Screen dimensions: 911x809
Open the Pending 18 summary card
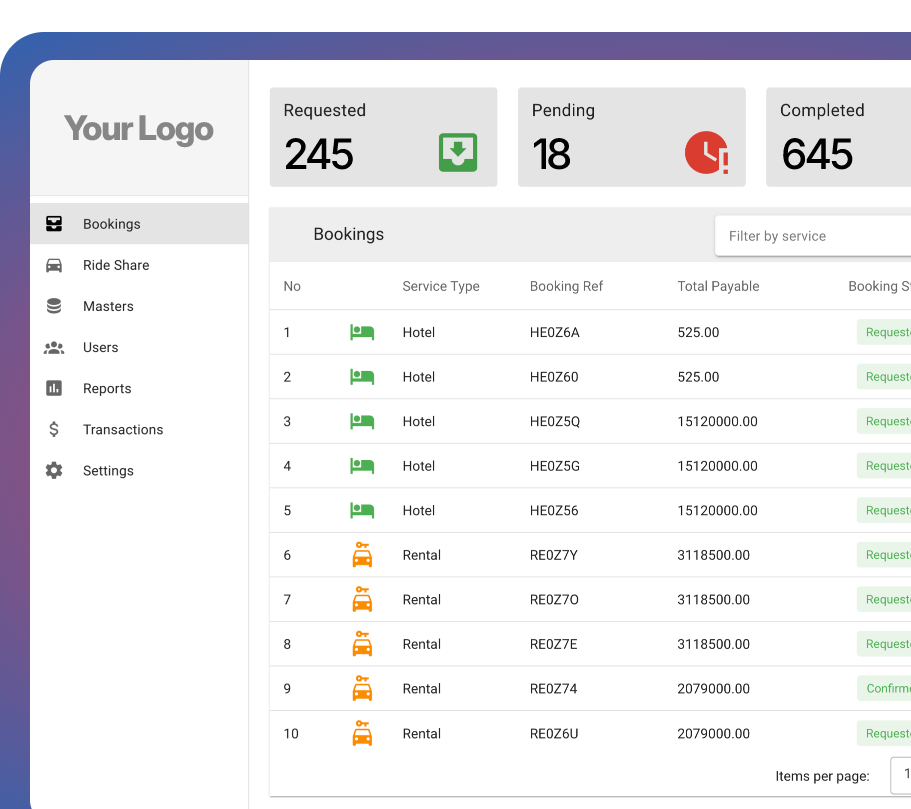[632, 137]
